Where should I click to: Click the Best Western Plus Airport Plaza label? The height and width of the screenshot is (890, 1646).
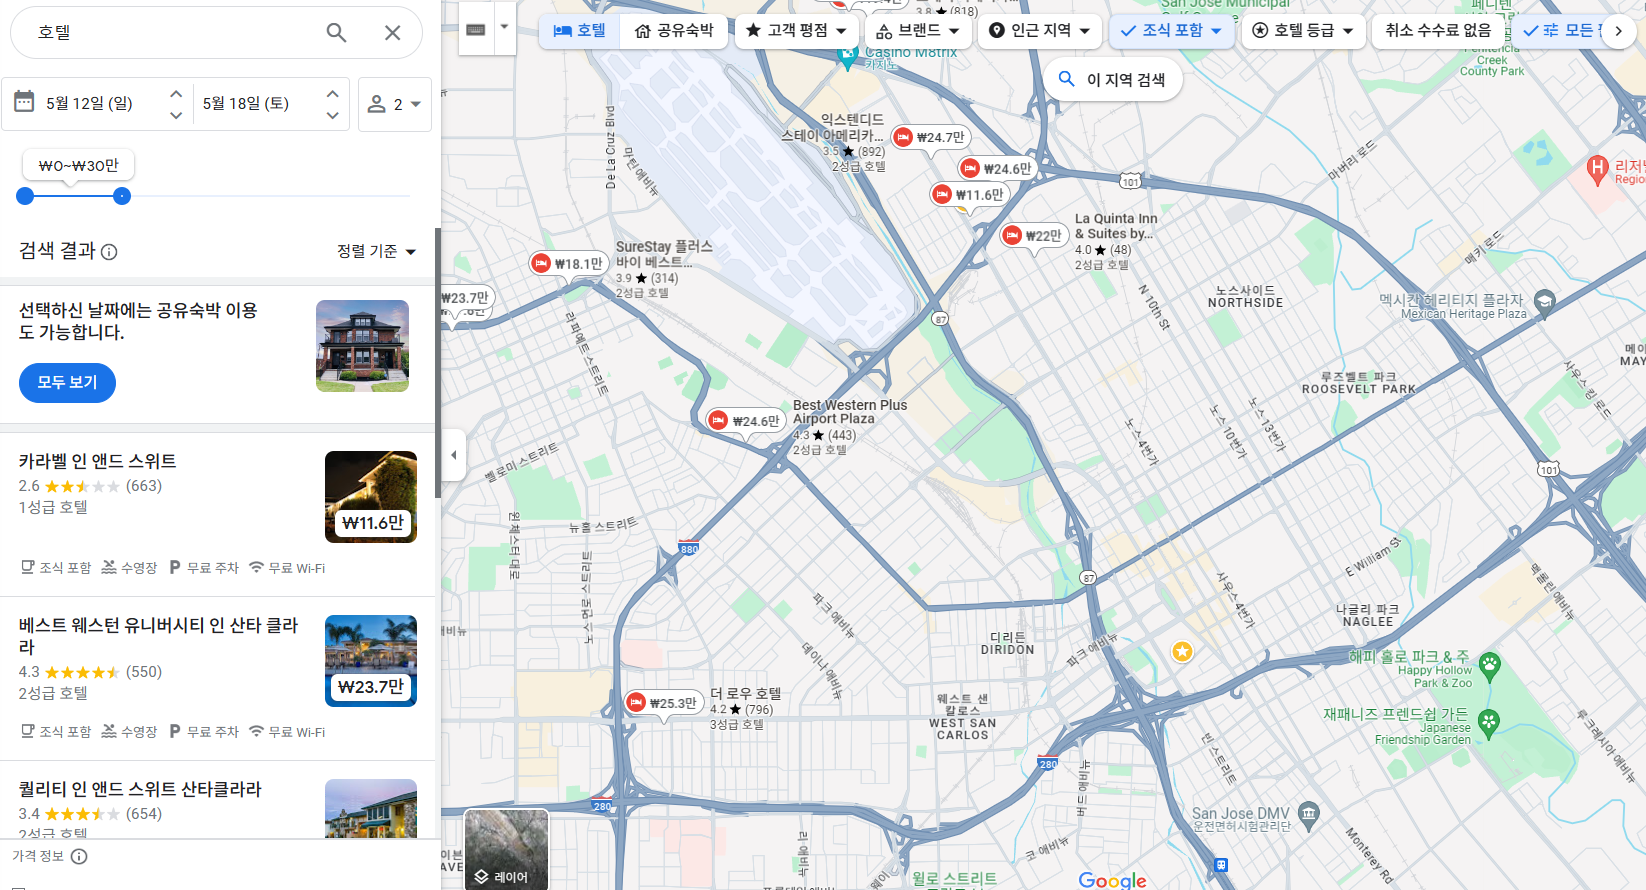849,412
